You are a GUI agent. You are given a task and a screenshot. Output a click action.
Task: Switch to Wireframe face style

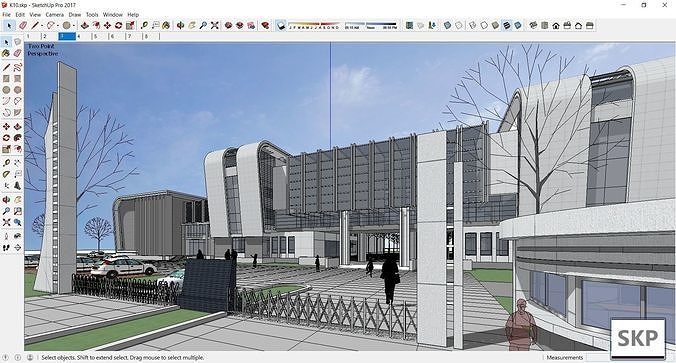tap(473, 26)
